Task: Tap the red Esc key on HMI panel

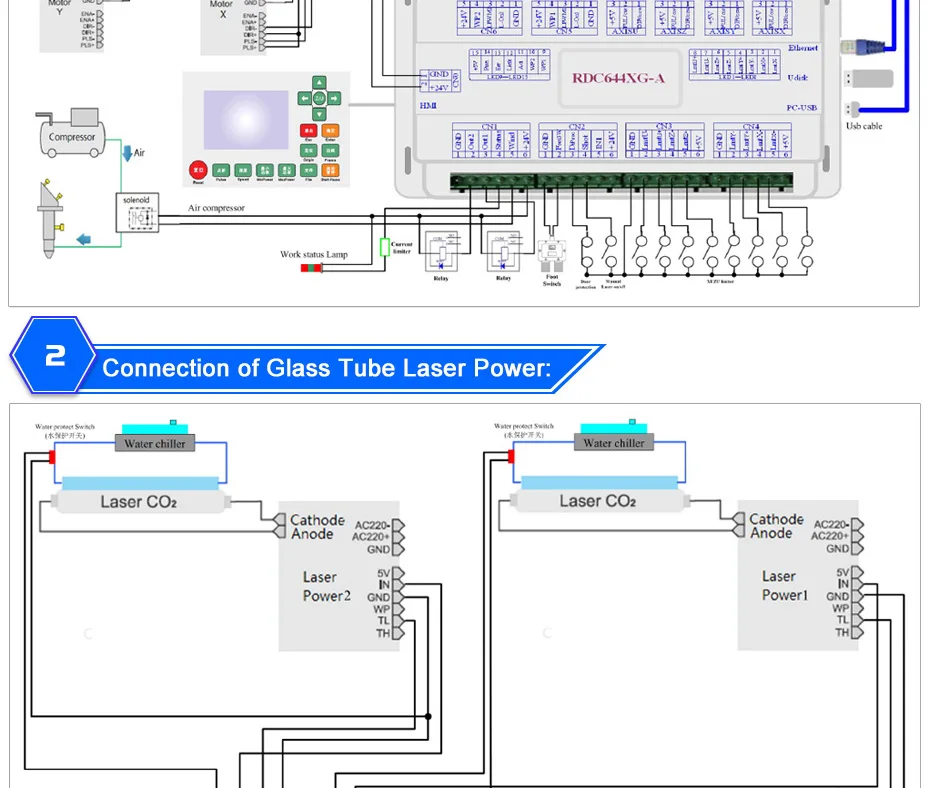Action: [308, 130]
